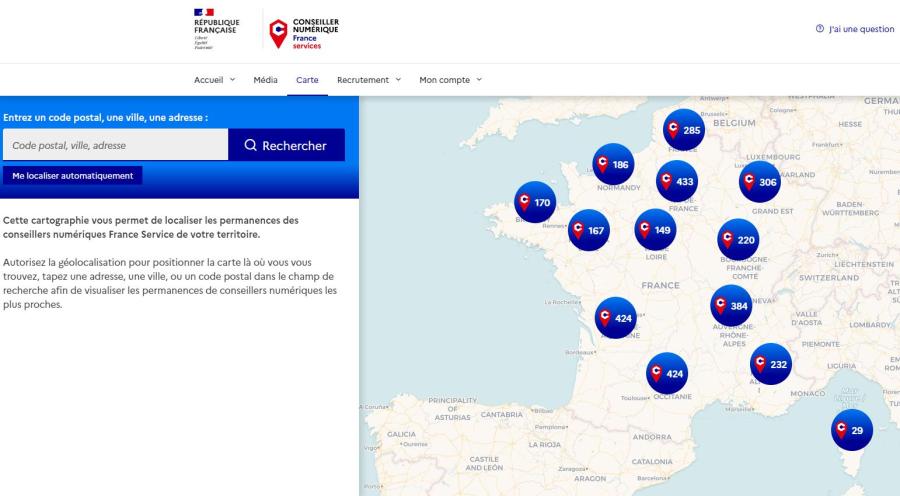
Task: Click the 220 cluster in Bourgogne-Franche-Comté
Action: [739, 240]
